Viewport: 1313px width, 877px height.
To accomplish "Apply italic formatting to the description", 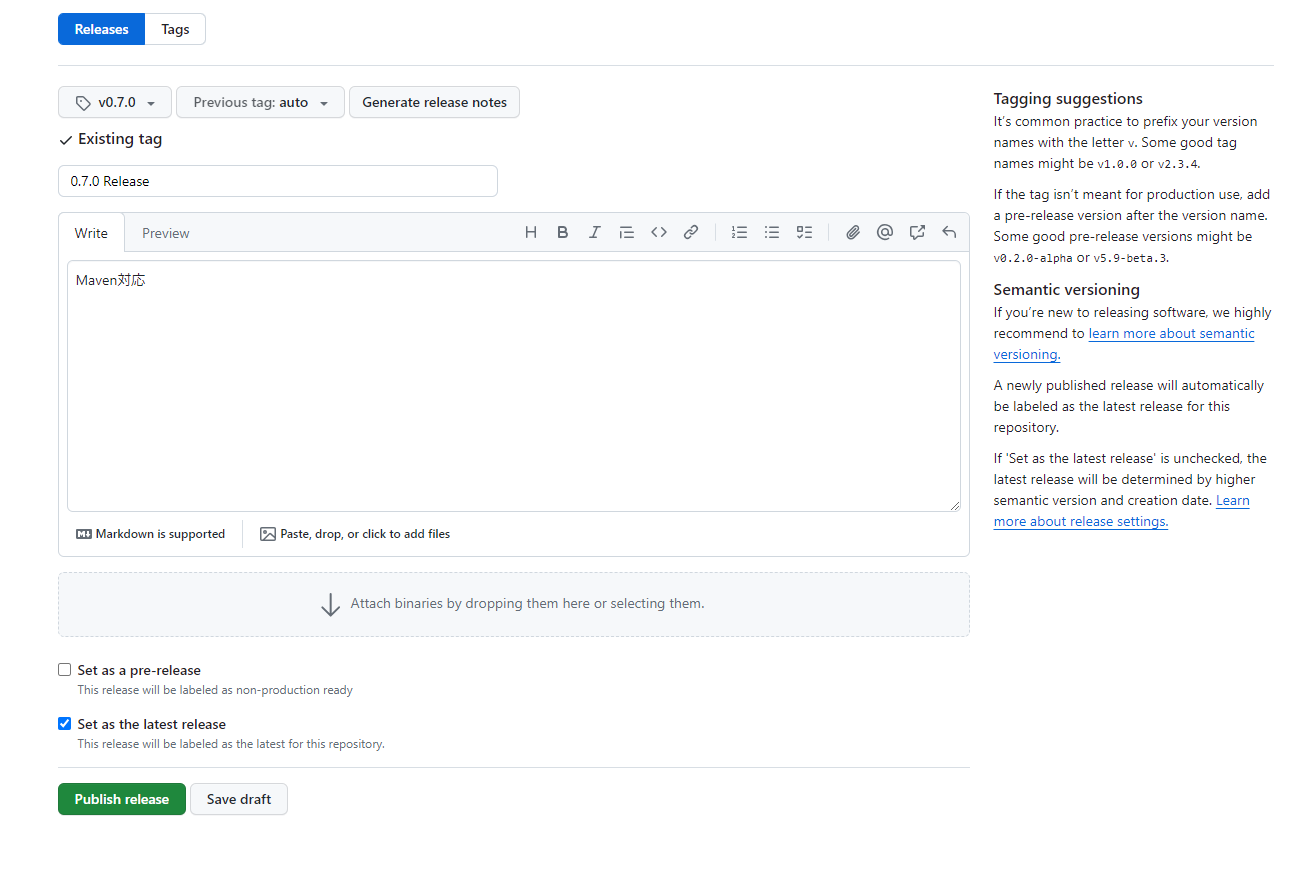I will [x=595, y=231].
